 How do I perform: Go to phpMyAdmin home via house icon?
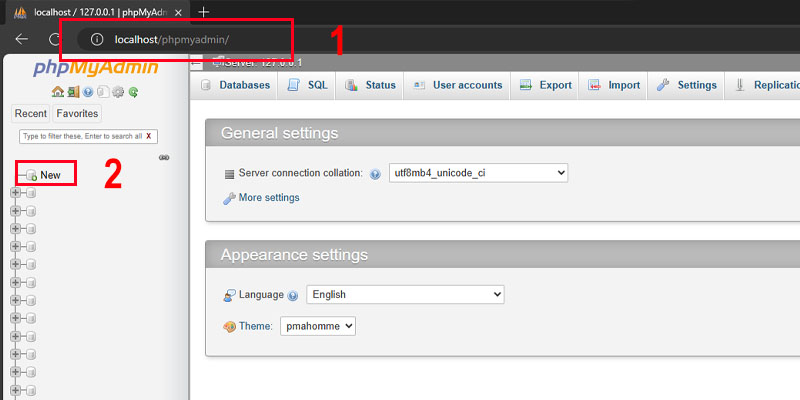point(58,92)
